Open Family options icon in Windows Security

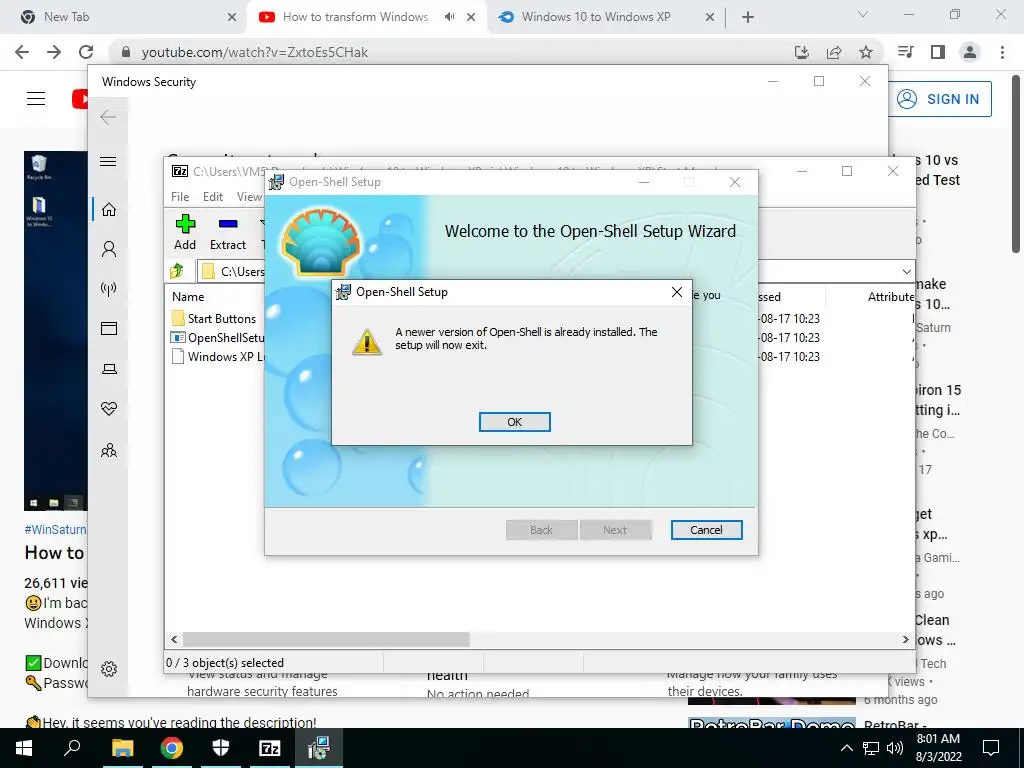[x=109, y=450]
